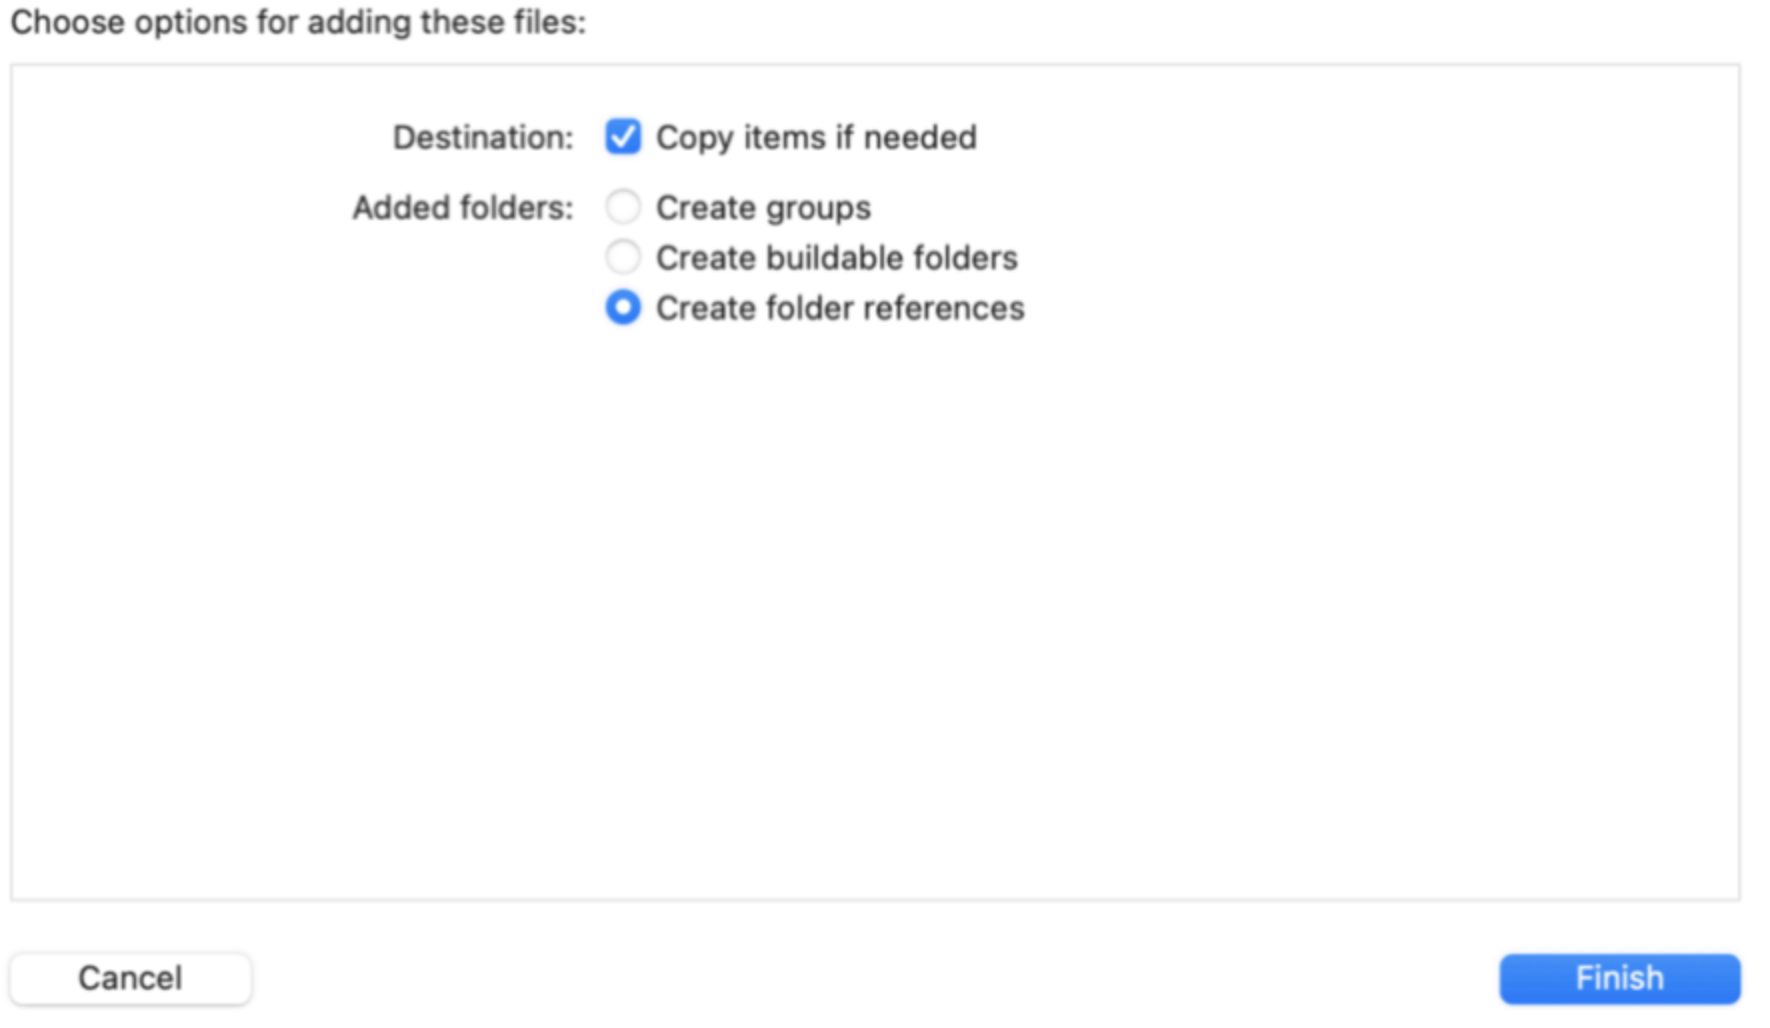Uncheck the Copy items if needed checkbox
The width and height of the screenshot is (1770, 1028).
point(623,136)
